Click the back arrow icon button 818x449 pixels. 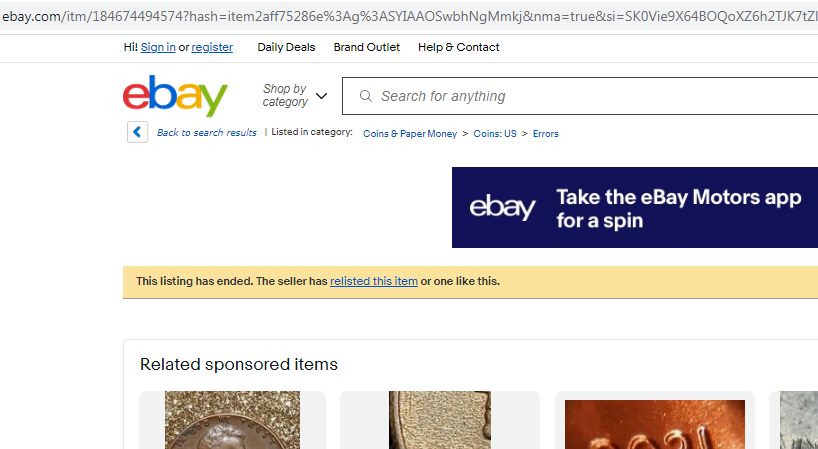pos(137,132)
